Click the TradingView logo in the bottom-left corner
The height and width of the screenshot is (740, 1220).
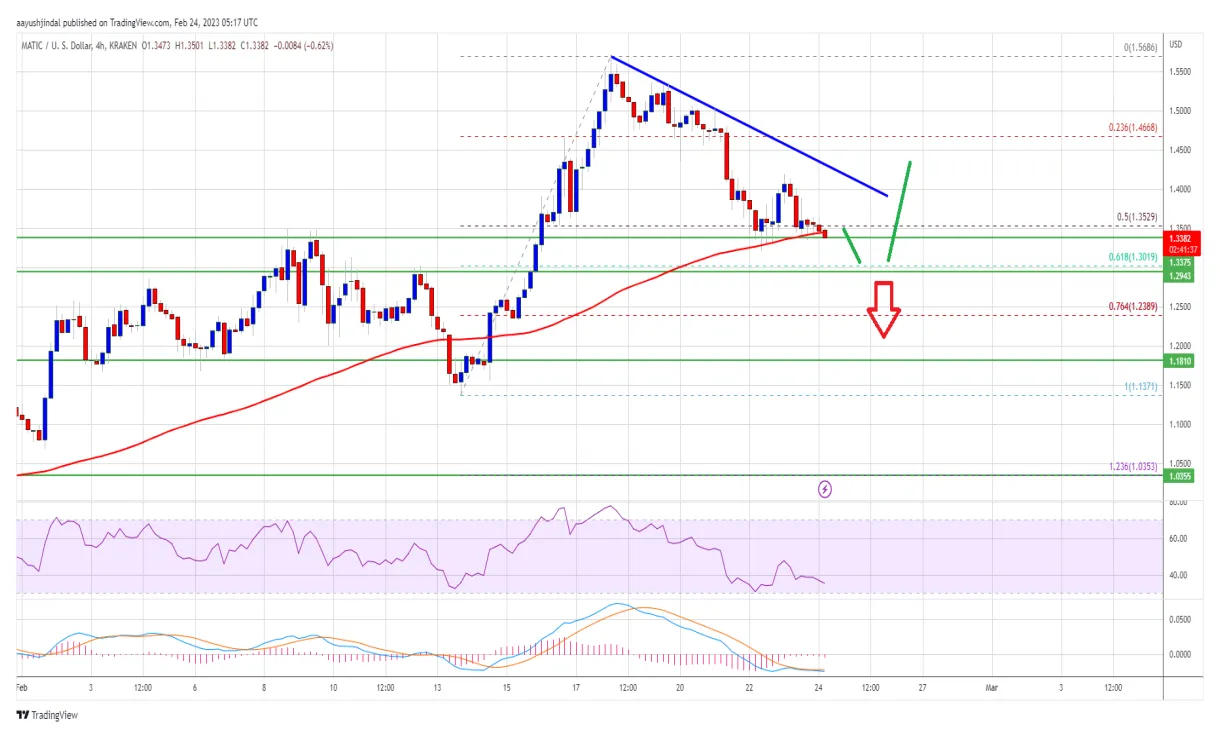(x=45, y=715)
